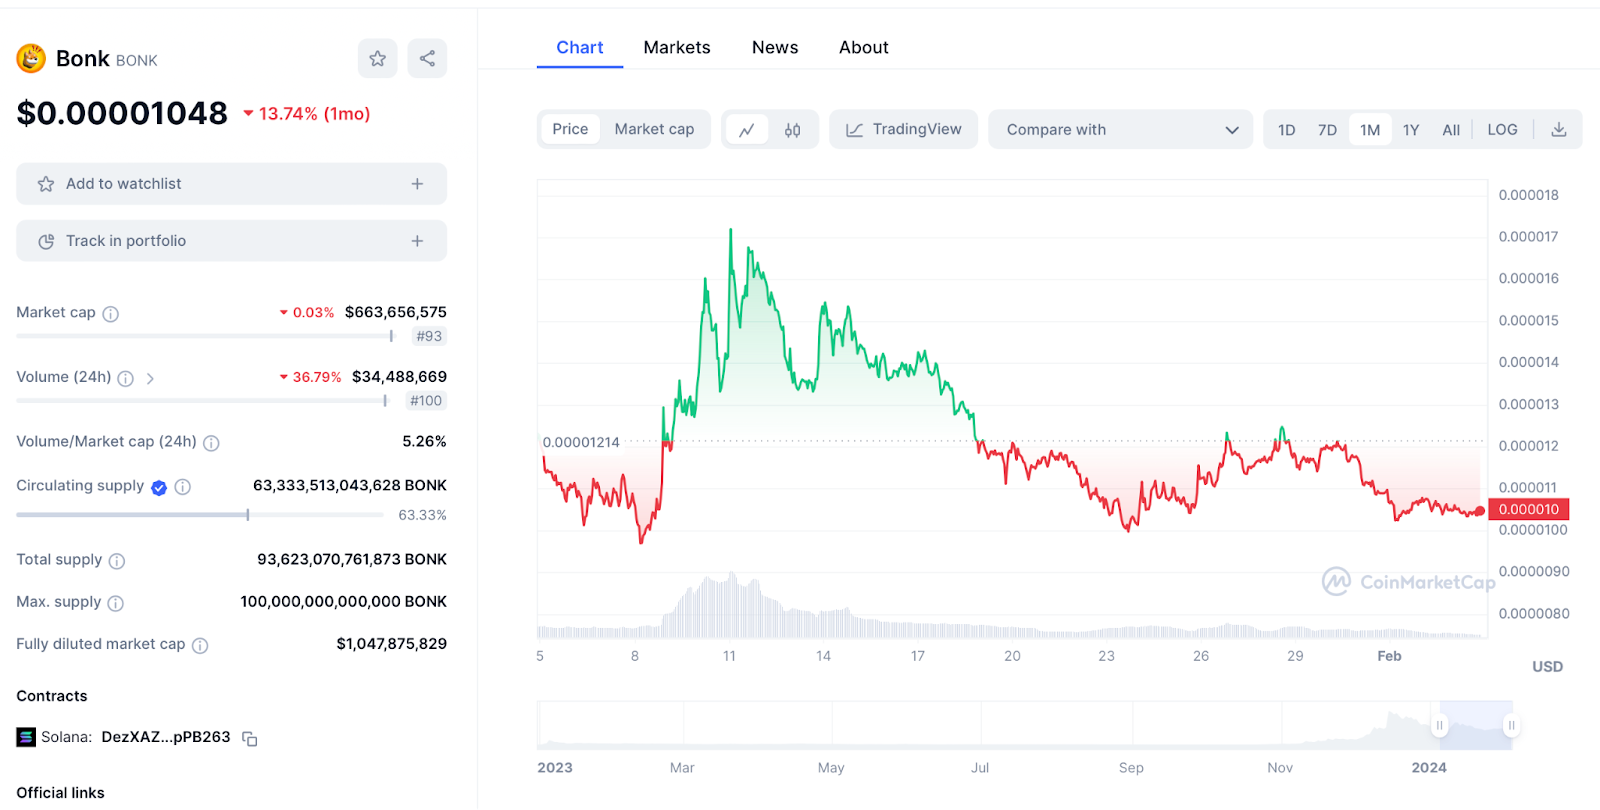Set chart range to All
Viewport: 1600px width, 810px height.
[x=1451, y=130]
